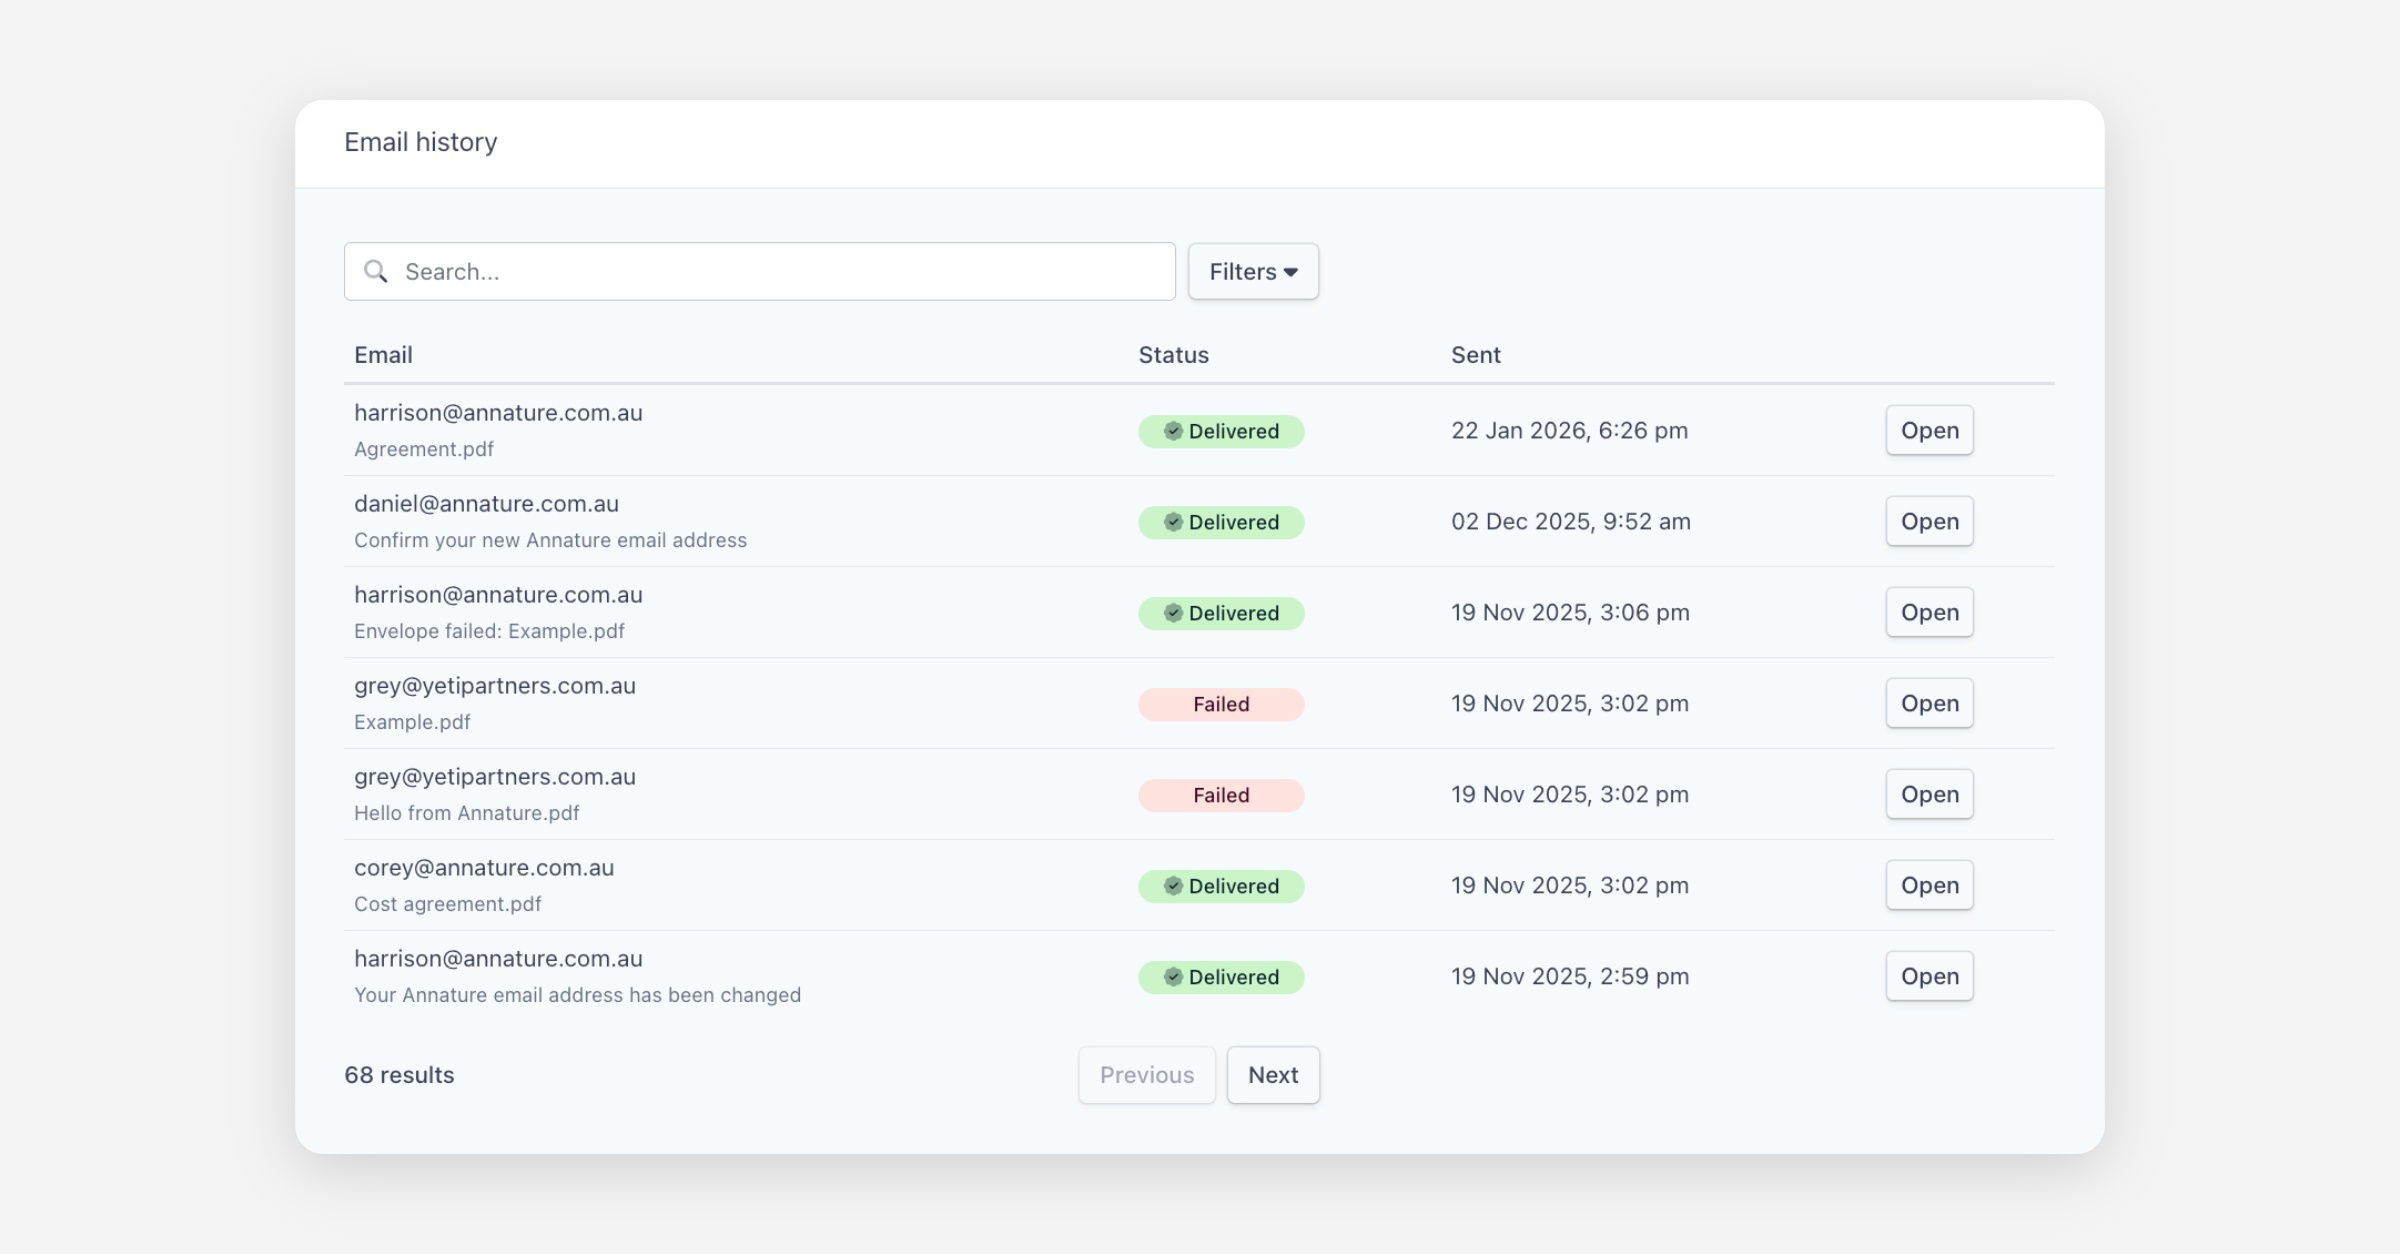Click Delivered check icon for Envelope failed row
Image resolution: width=2400 pixels, height=1254 pixels.
pos(1173,613)
